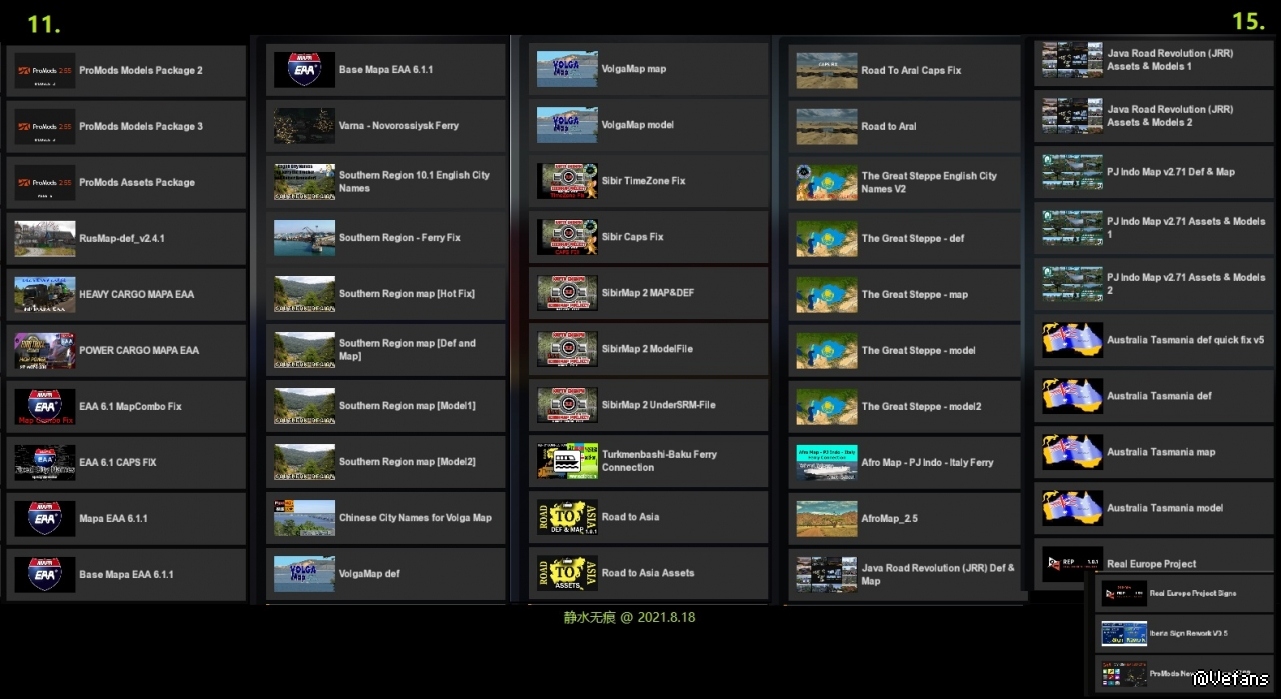Select the Real Europe Project mod
The width and height of the screenshot is (1281, 699).
click(x=1154, y=564)
